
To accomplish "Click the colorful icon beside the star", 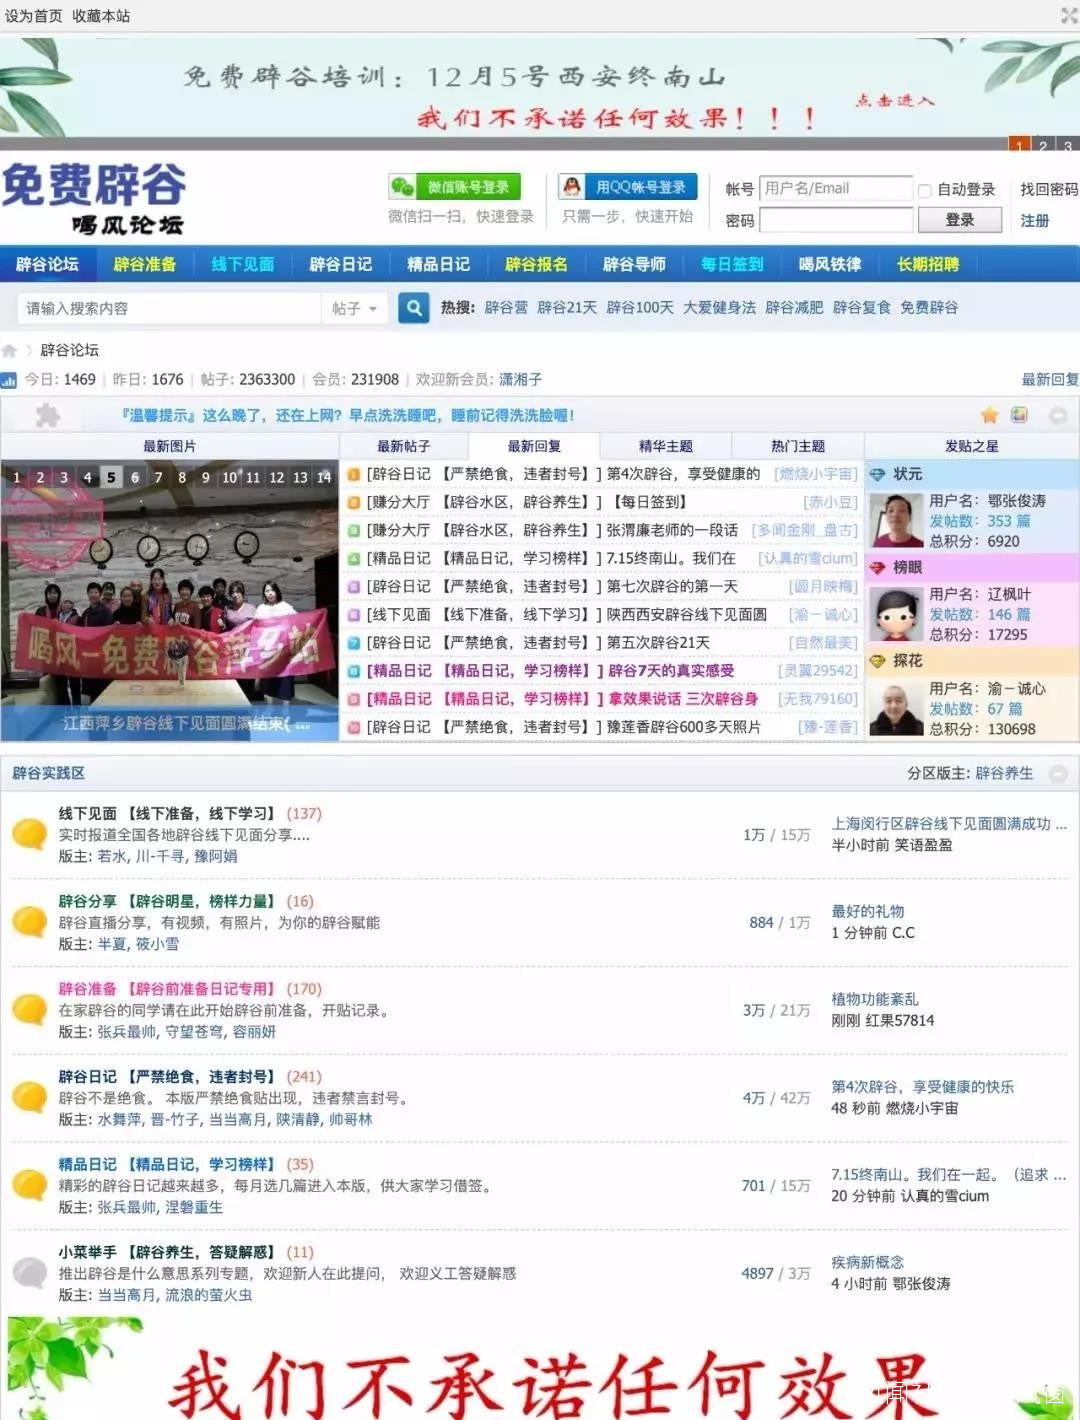I will pyautogui.click(x=1019, y=415).
